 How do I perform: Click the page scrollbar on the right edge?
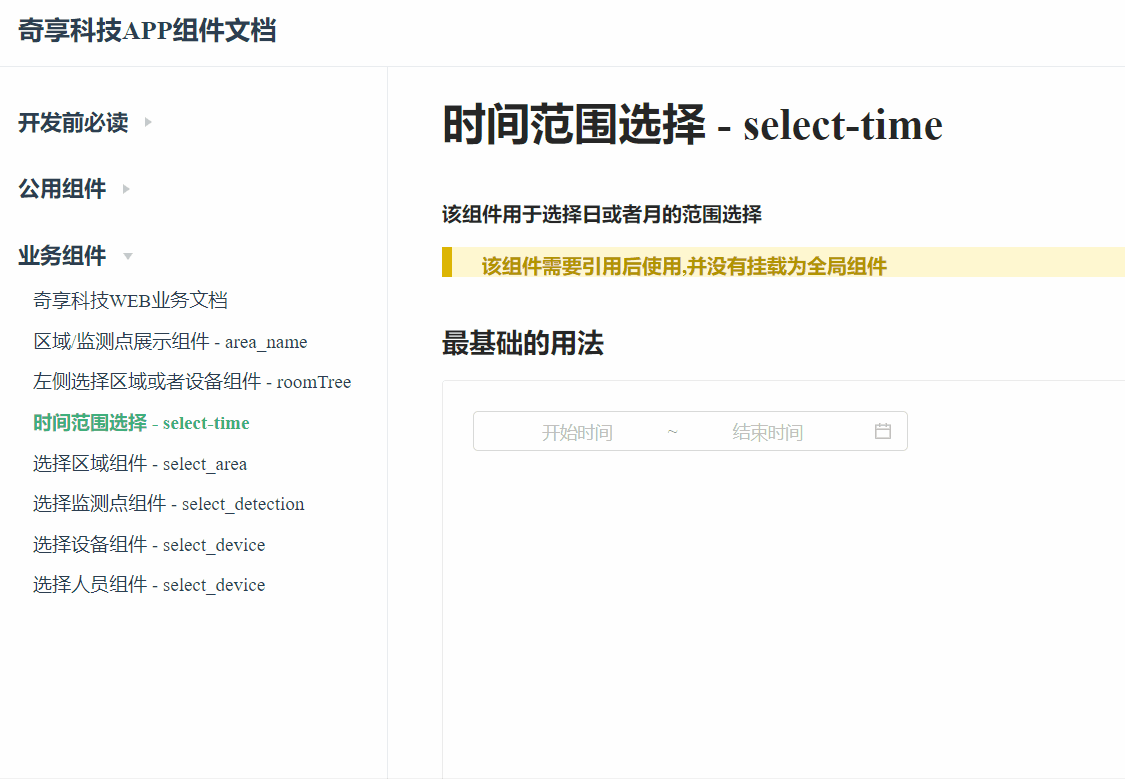coord(1120,200)
